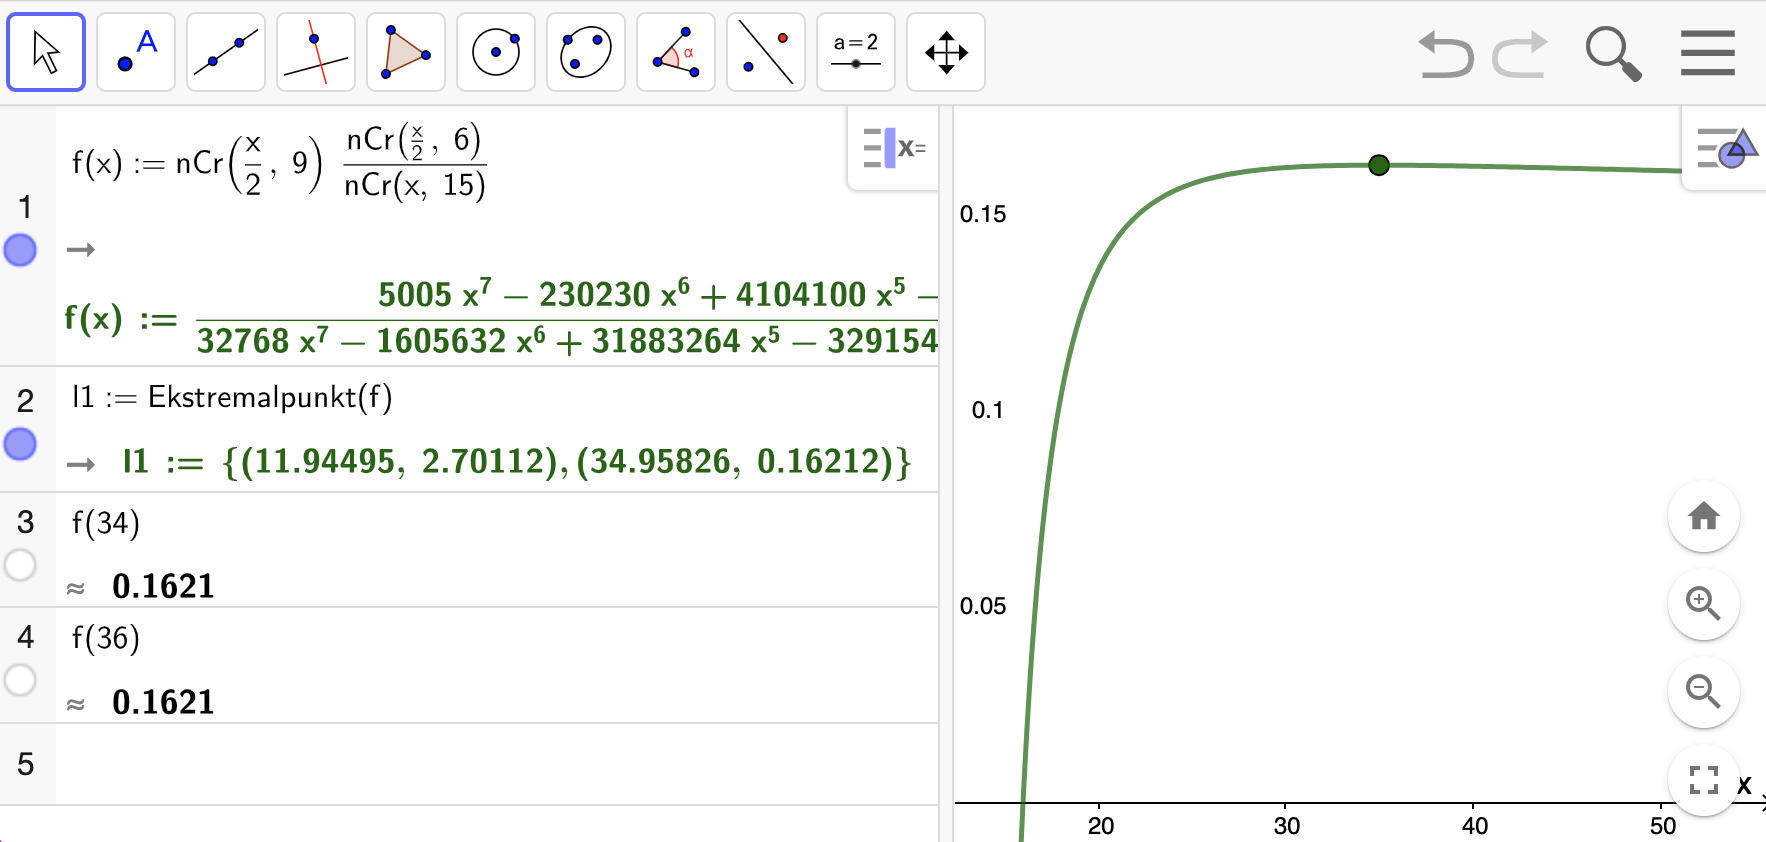Click the empty input row 5
Viewport: 1766px width, 842px height.
pos(497,764)
